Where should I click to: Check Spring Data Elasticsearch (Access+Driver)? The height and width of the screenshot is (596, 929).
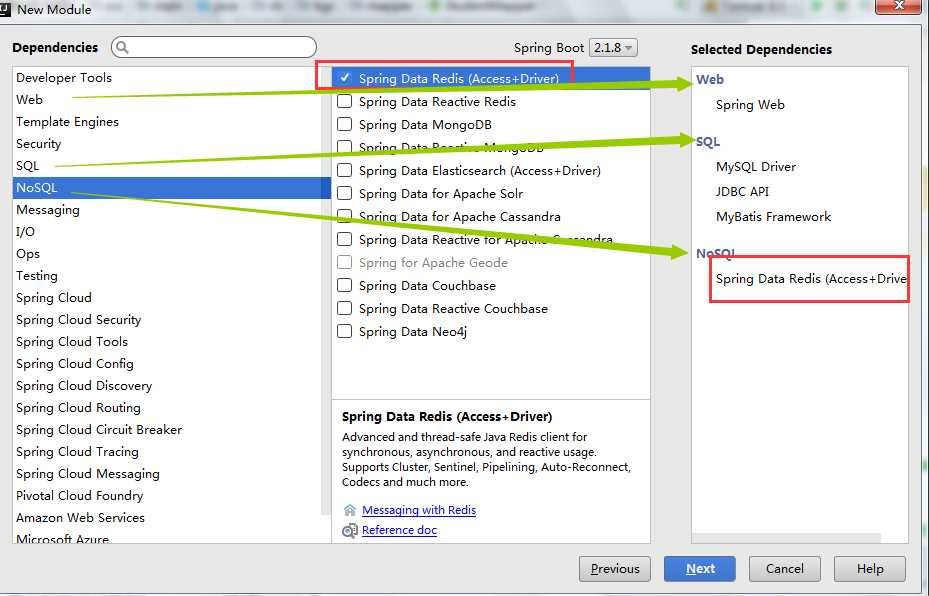tap(345, 171)
